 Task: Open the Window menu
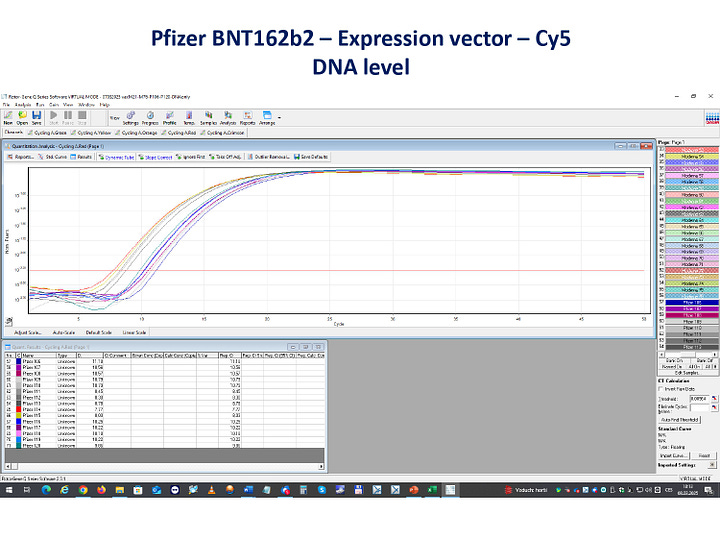click(86, 105)
